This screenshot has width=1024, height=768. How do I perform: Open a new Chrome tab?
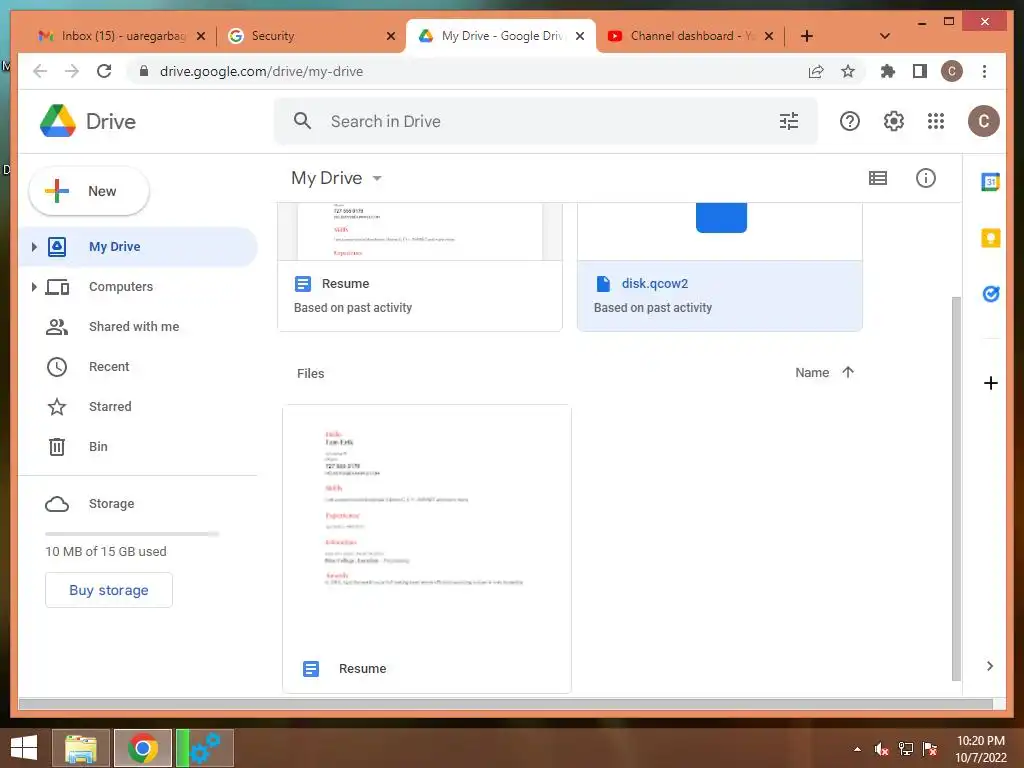[807, 36]
